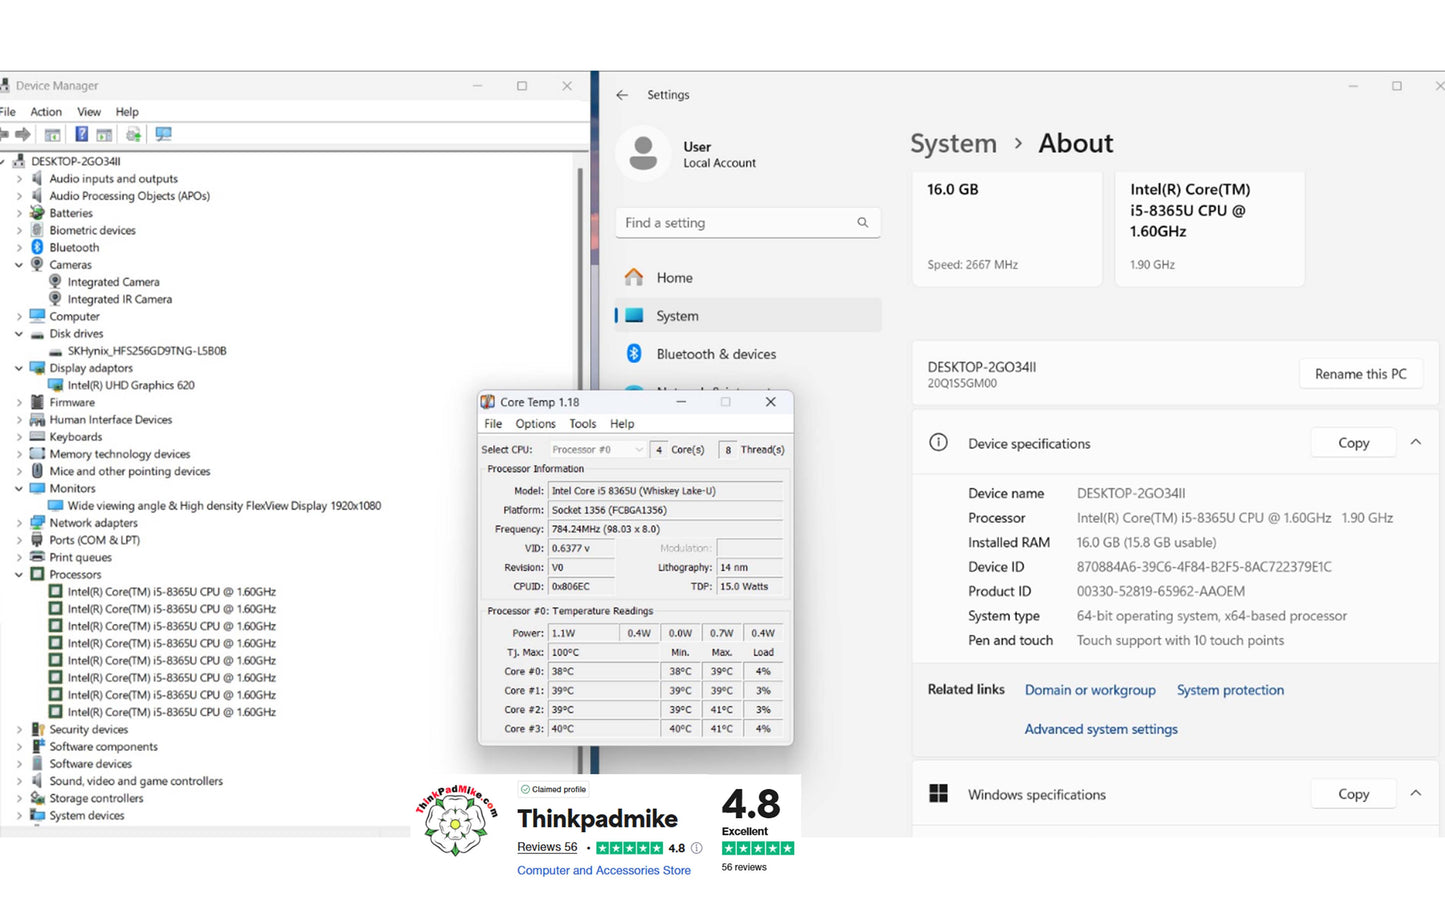This screenshot has width=1445, height=908.
Task: Click the Network adapters category icon
Action: click(37, 523)
